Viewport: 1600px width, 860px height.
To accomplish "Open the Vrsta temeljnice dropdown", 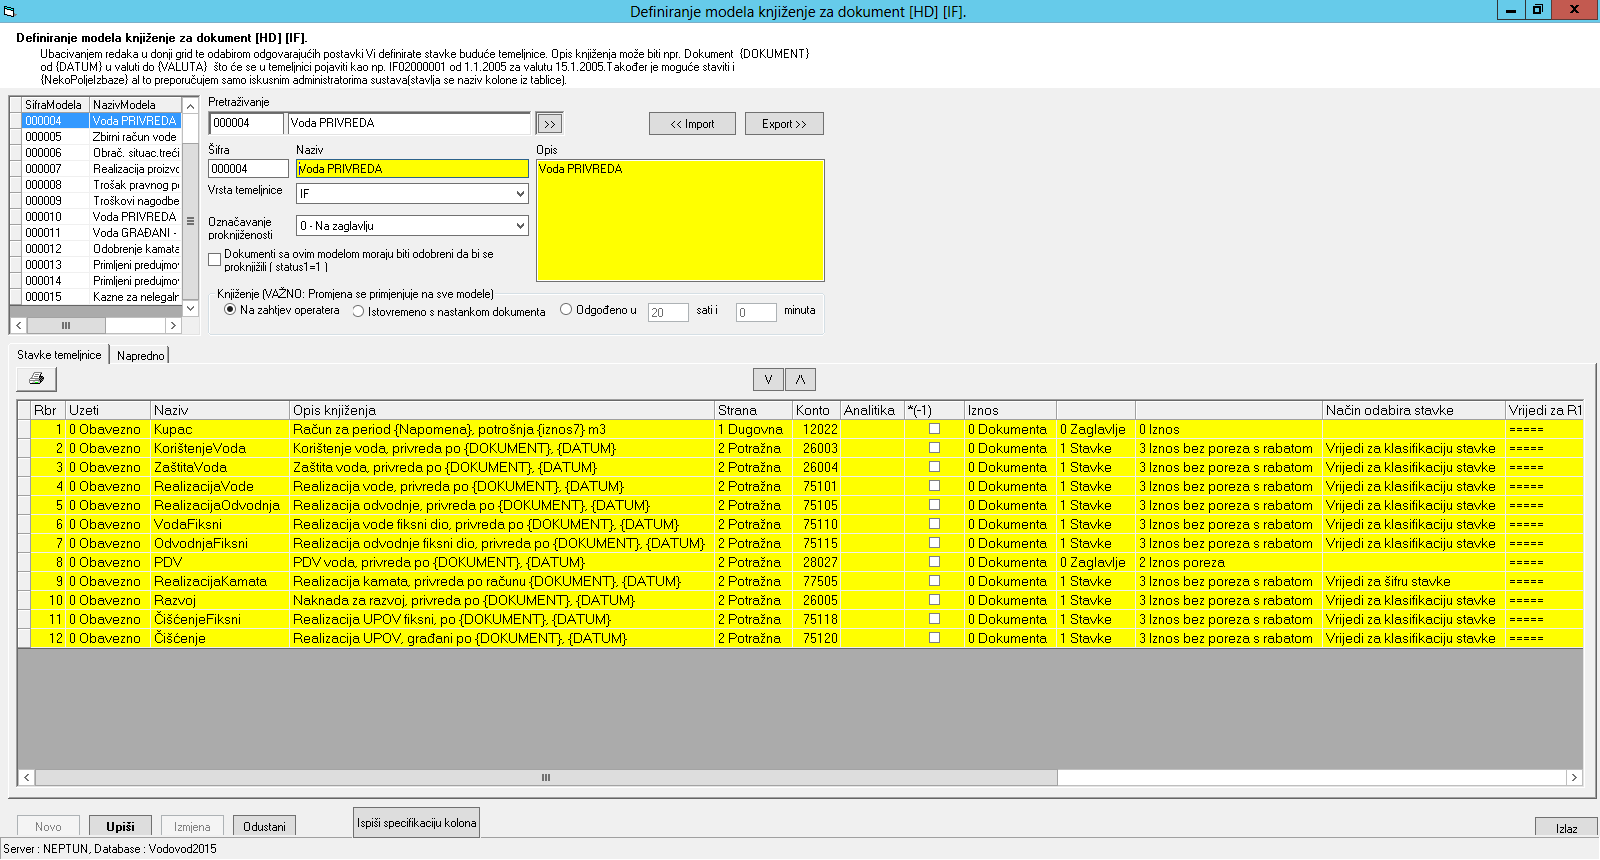I will (520, 194).
